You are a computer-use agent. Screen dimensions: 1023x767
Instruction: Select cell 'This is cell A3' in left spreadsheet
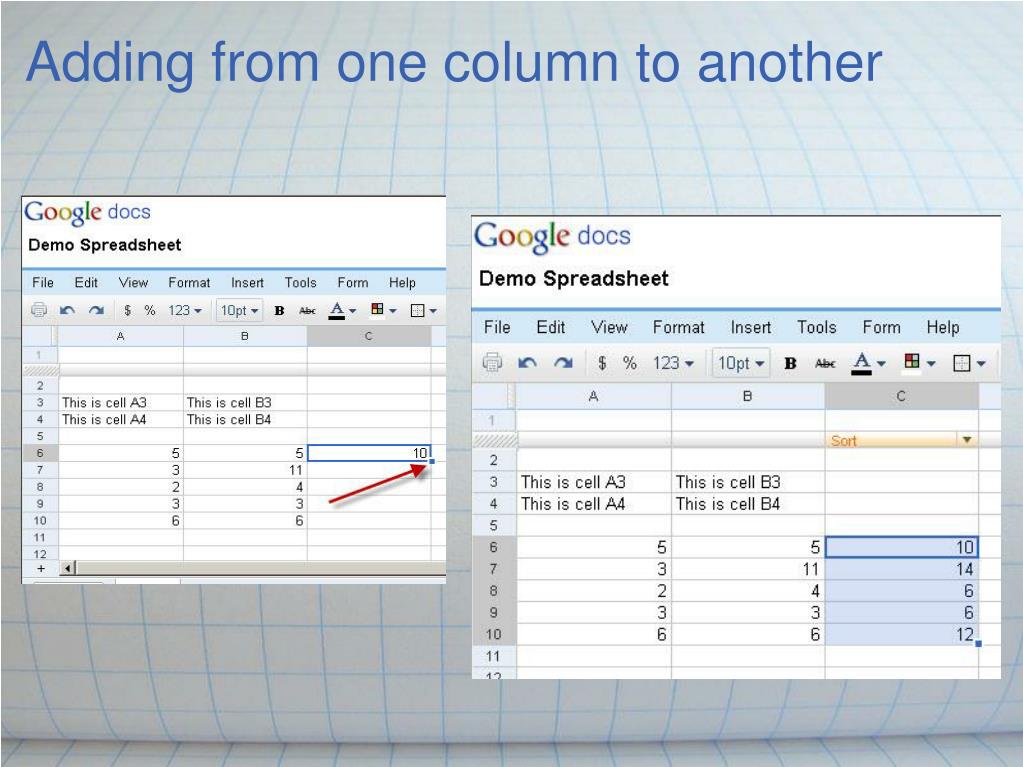tap(121, 402)
